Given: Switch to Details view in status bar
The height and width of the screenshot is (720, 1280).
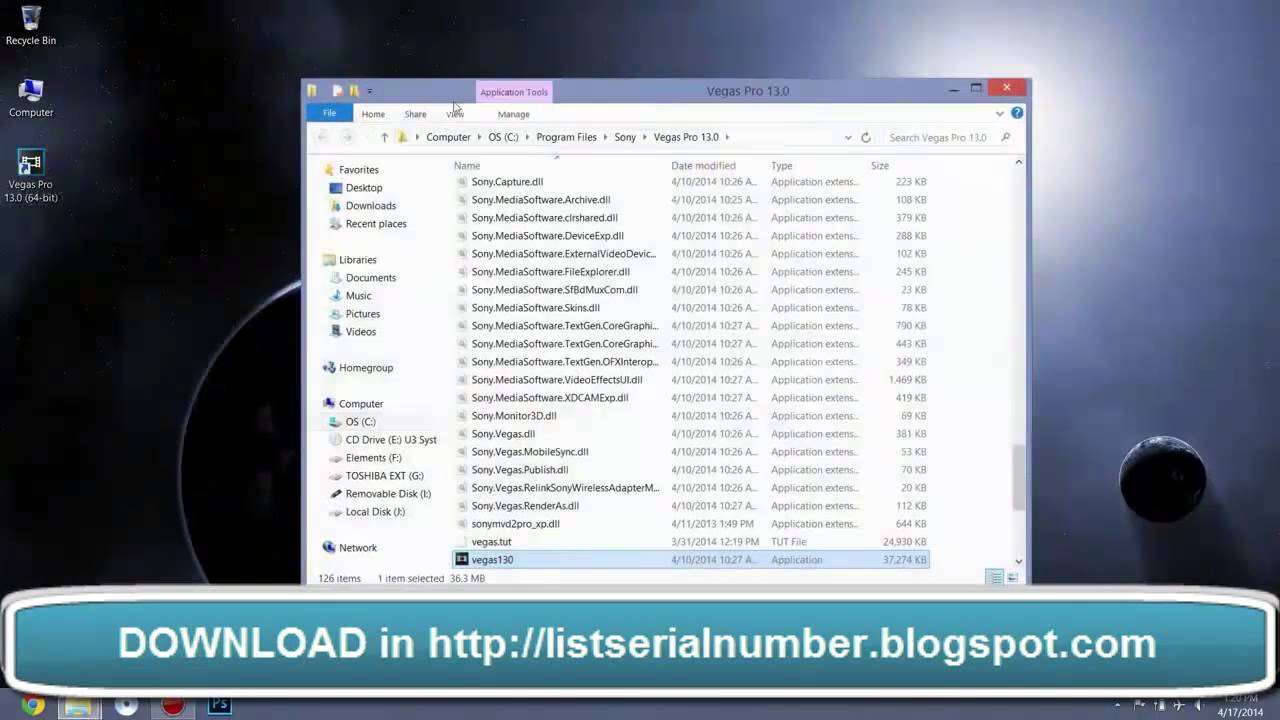Looking at the screenshot, I should click(x=995, y=578).
